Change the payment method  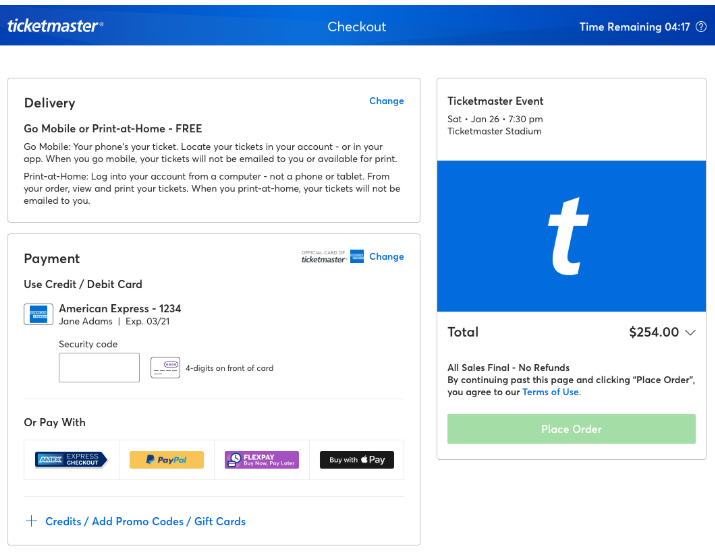tap(386, 256)
